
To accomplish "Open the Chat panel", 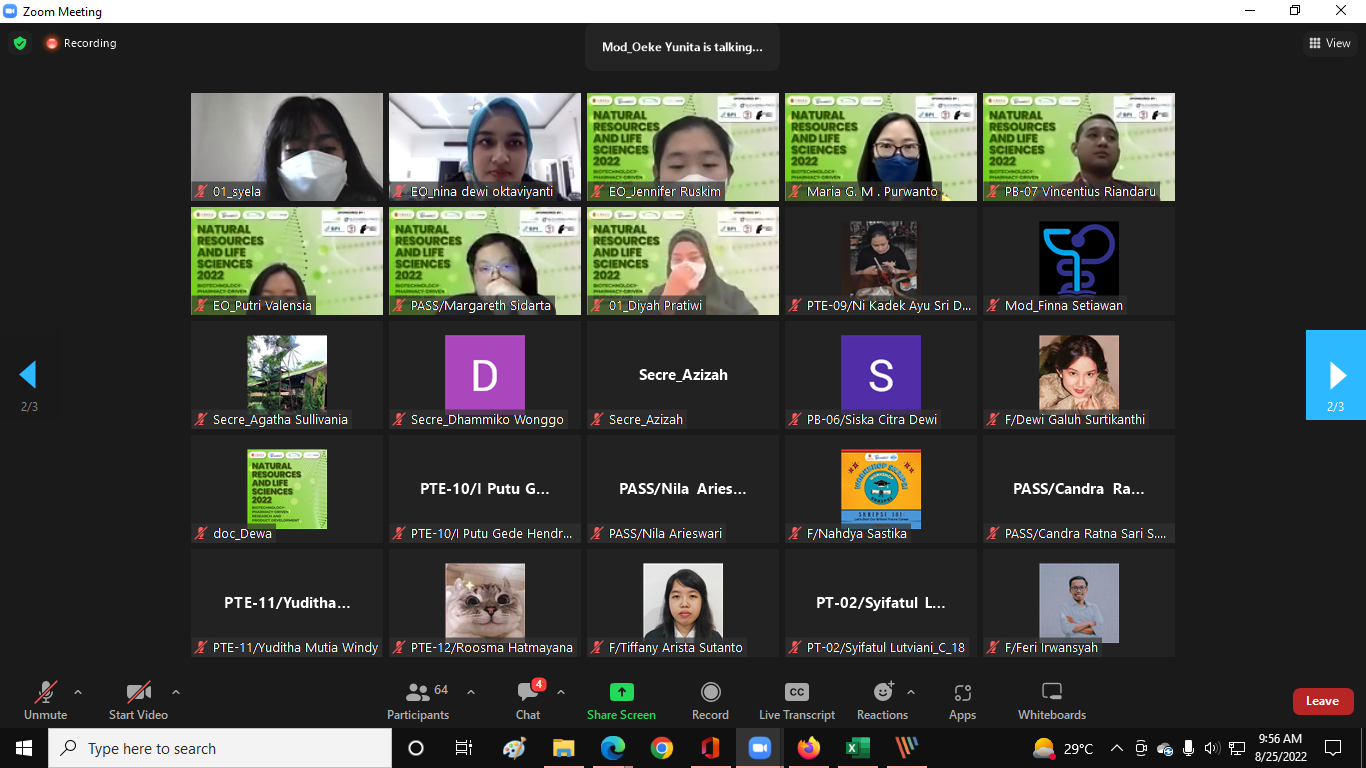I will (528, 700).
